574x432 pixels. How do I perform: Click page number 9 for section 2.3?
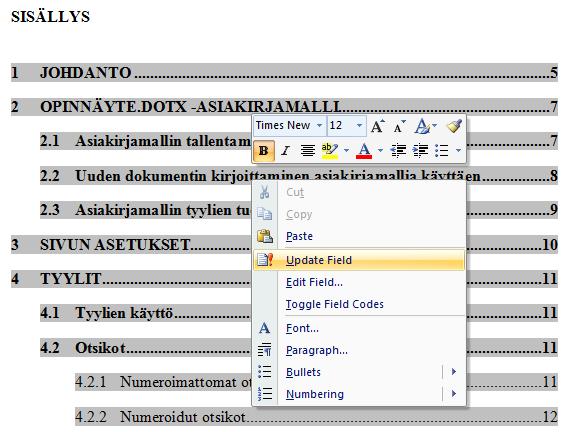pos(554,210)
